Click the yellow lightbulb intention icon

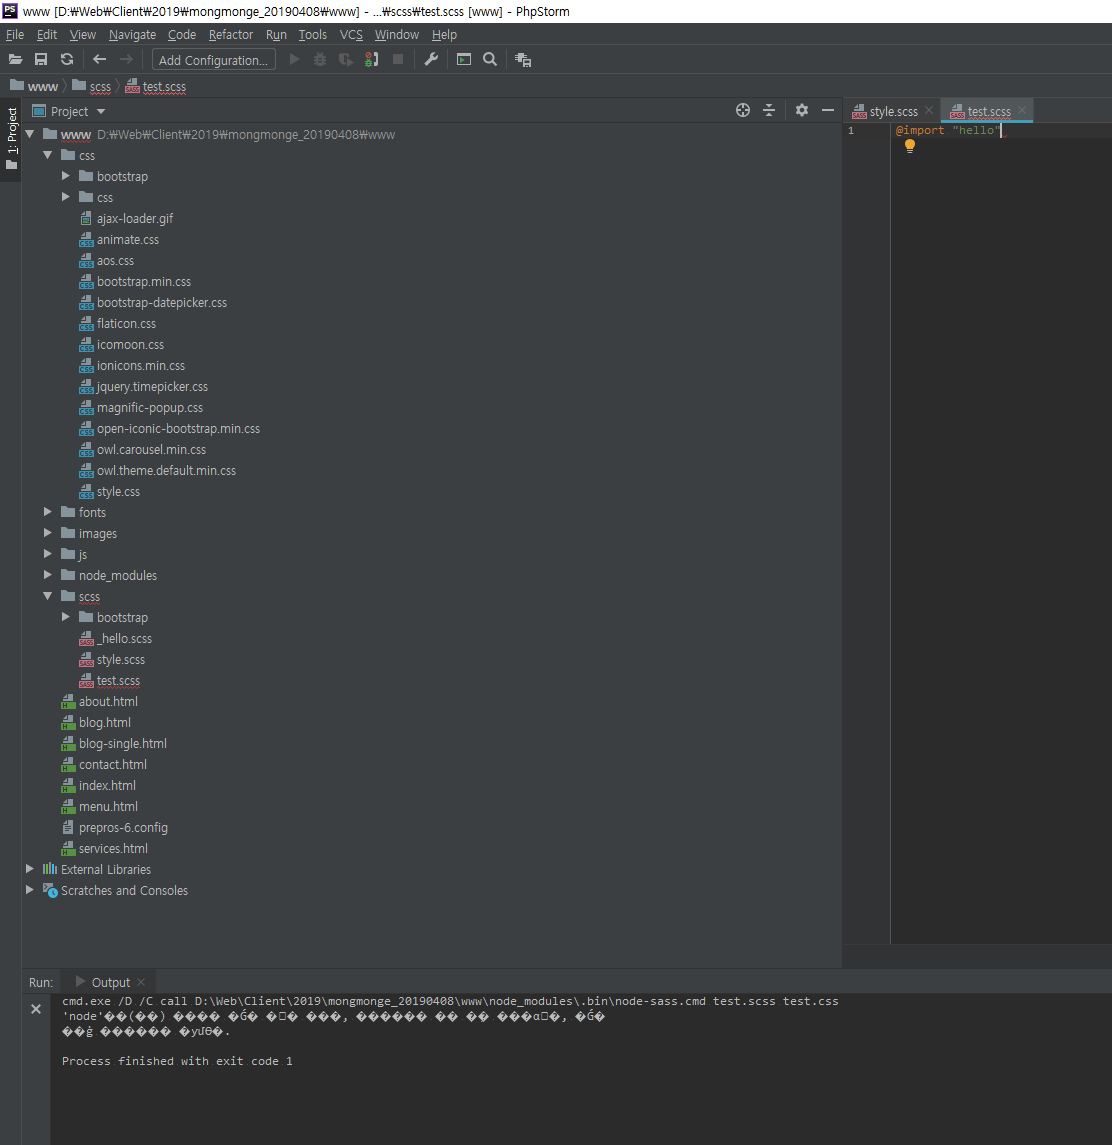tap(910, 146)
